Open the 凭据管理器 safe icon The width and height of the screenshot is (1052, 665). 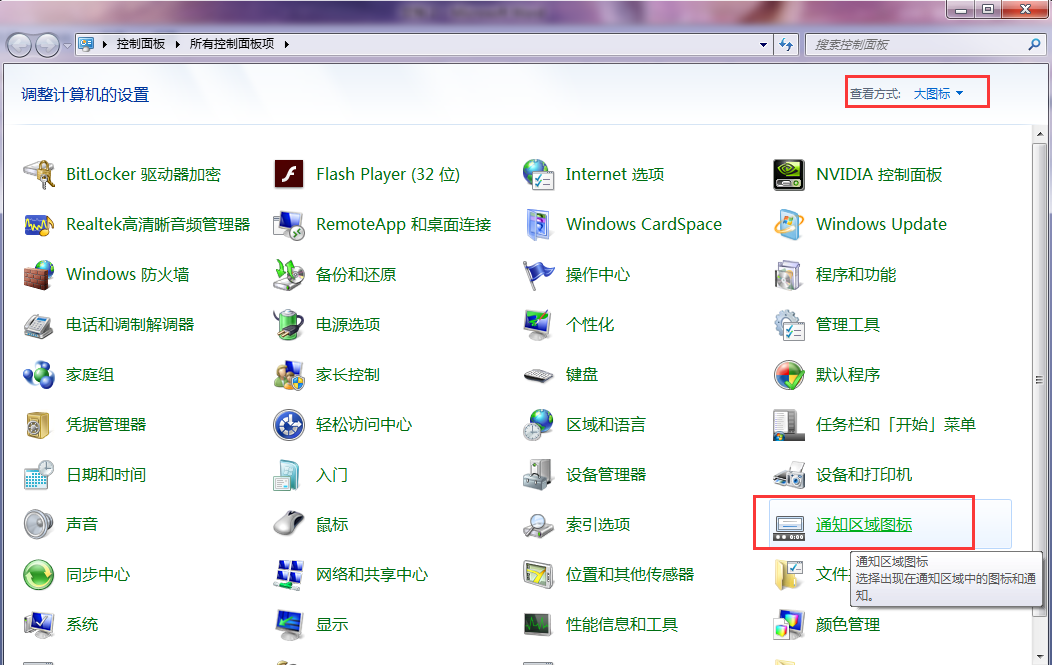pos(39,425)
